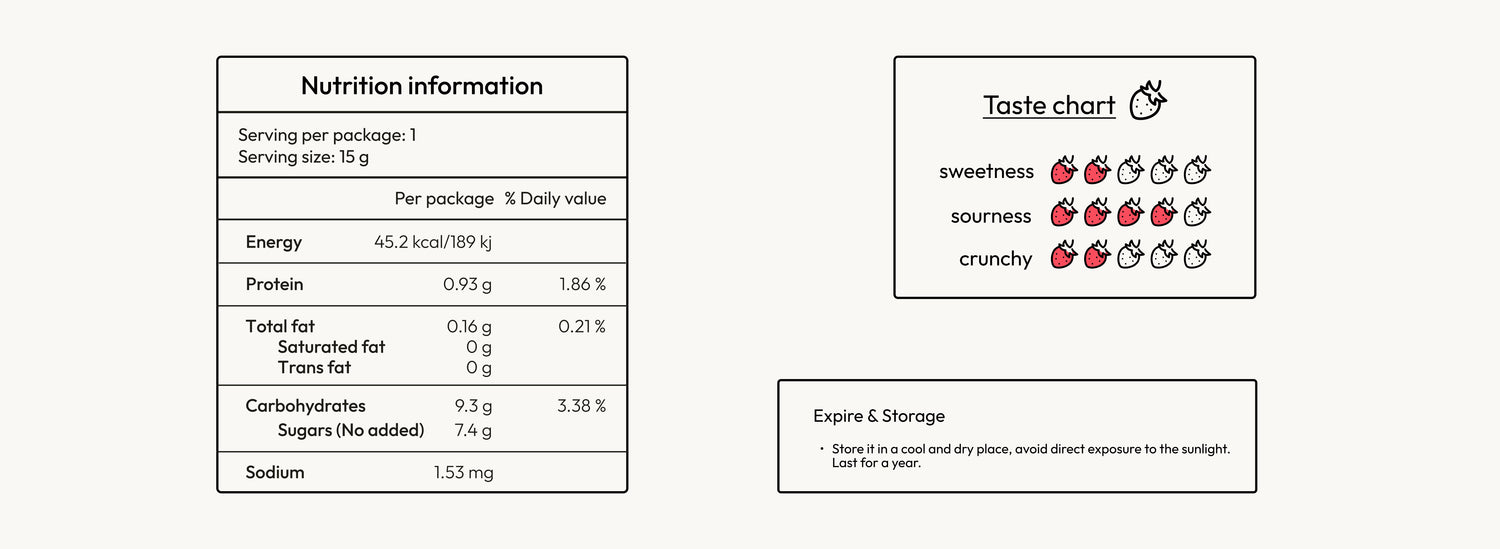Click the Taste chart heading
The width and height of the screenshot is (1500, 549).
coord(1049,105)
